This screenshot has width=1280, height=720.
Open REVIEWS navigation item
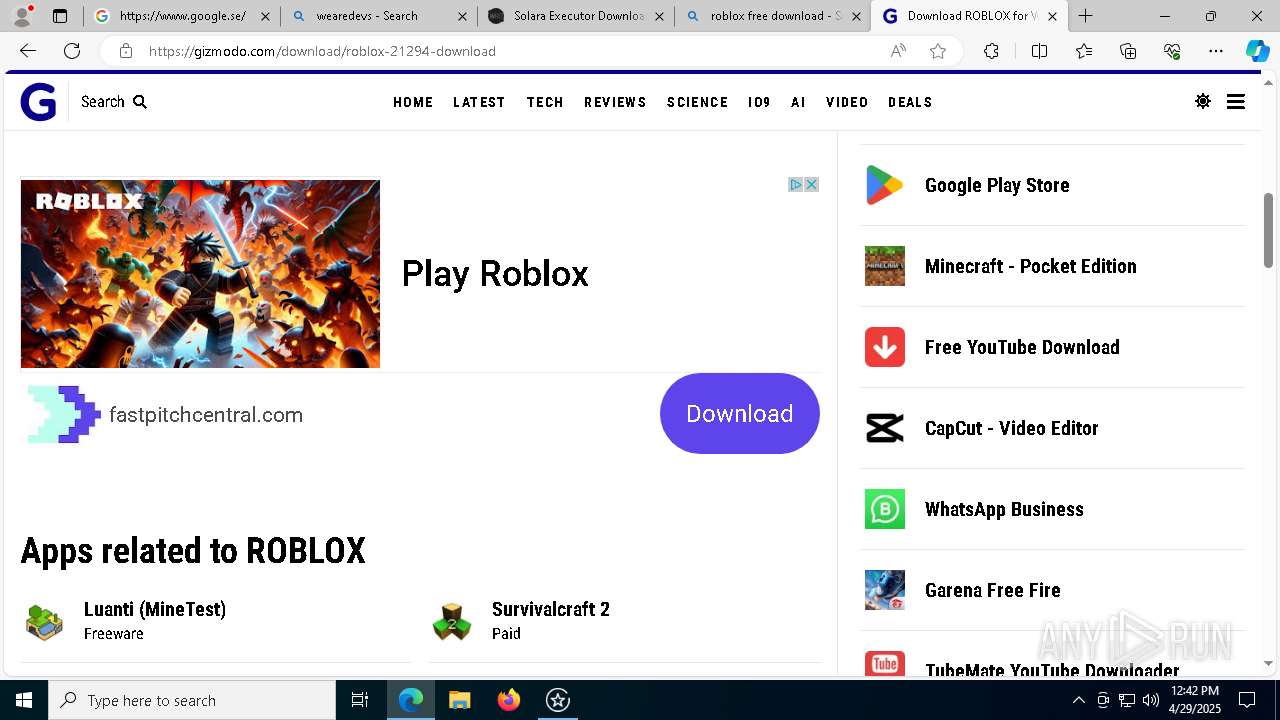pyautogui.click(x=615, y=102)
